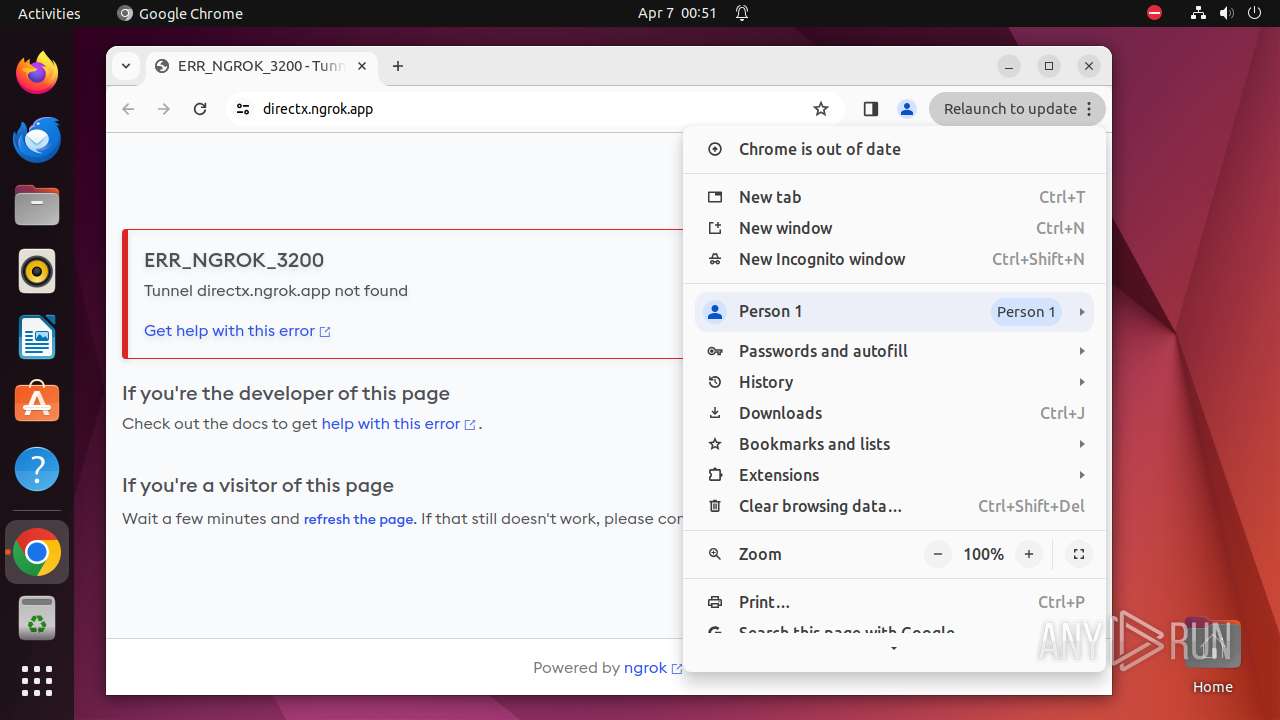Expand the Person 1 profile submenu
The image size is (1280, 720).
pos(894,312)
